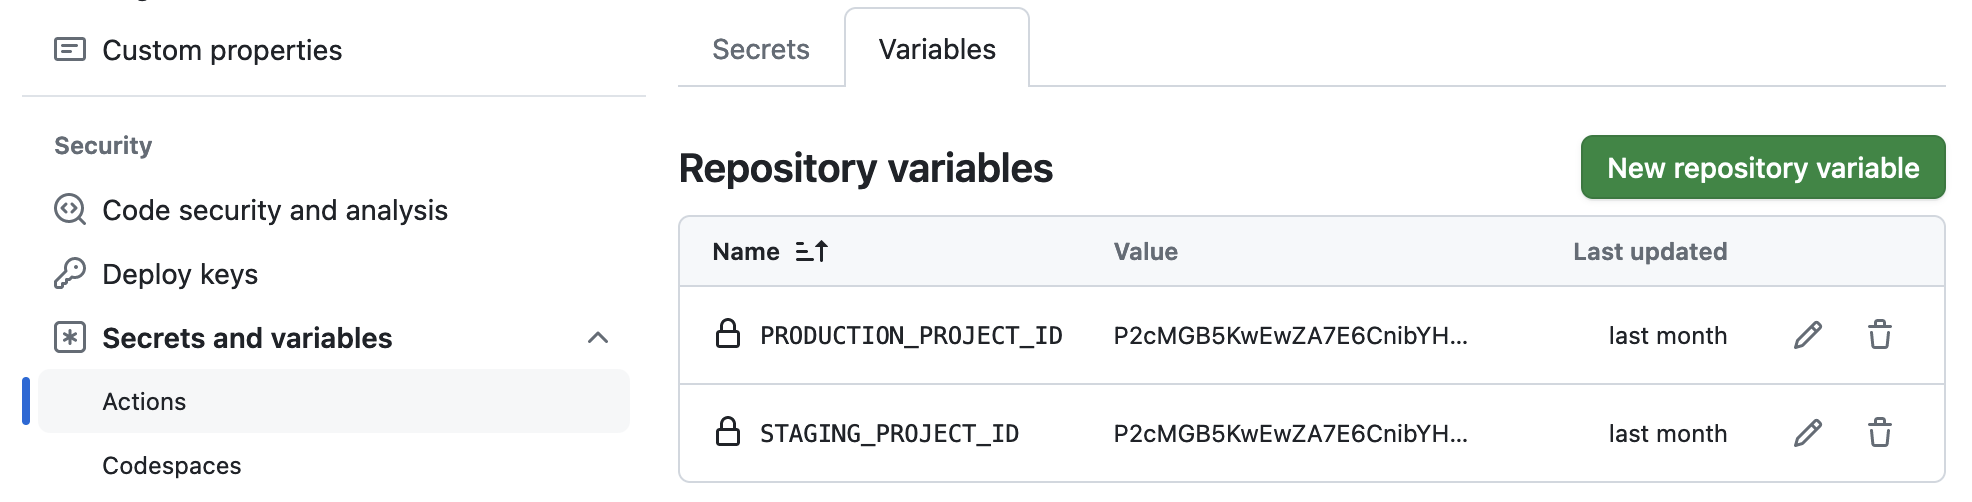Click the Deploy keys key icon
The width and height of the screenshot is (1972, 502).
pyautogui.click(x=70, y=273)
